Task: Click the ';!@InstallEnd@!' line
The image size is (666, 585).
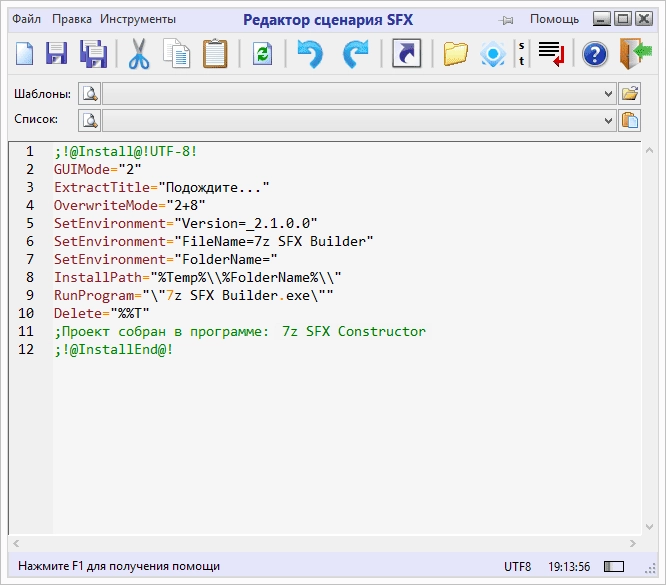Action: click(x=113, y=349)
